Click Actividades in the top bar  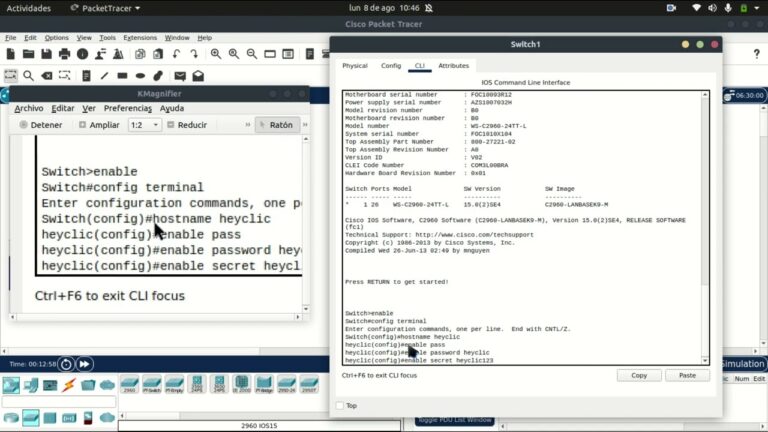[29, 7]
